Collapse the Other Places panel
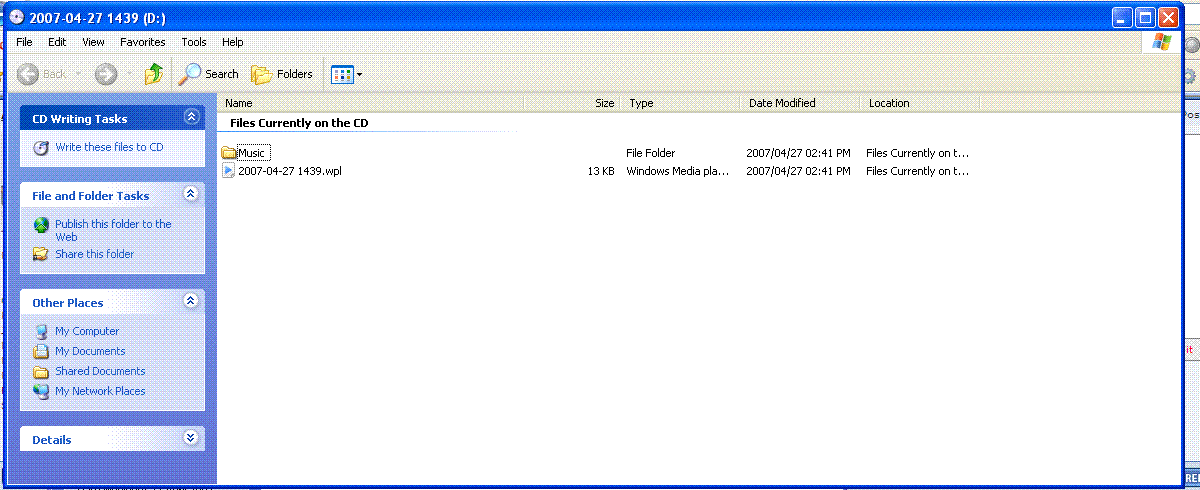This screenshot has height=490, width=1200. pos(192,302)
